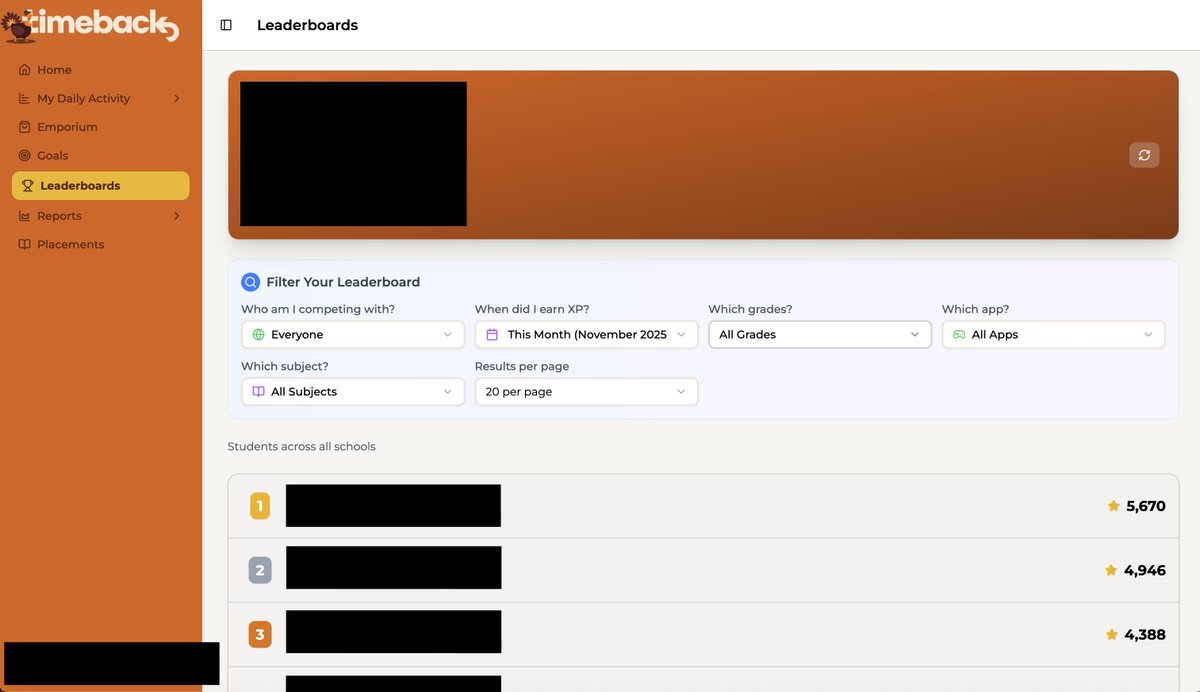Open the This Month date dropdown
Screen dimensions: 1200x692
[x=586, y=335]
